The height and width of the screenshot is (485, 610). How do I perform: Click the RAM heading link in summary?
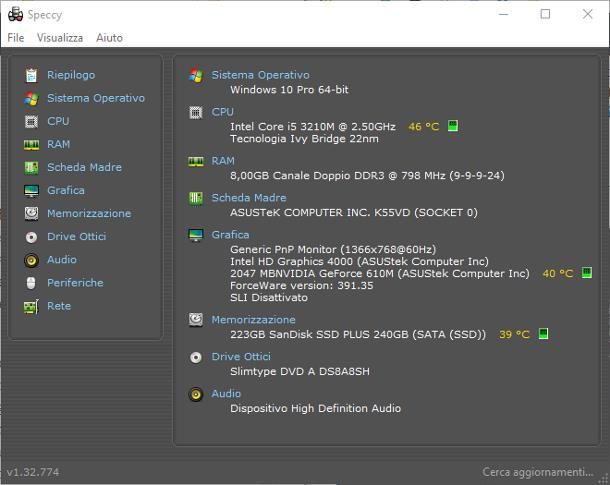click(x=223, y=161)
